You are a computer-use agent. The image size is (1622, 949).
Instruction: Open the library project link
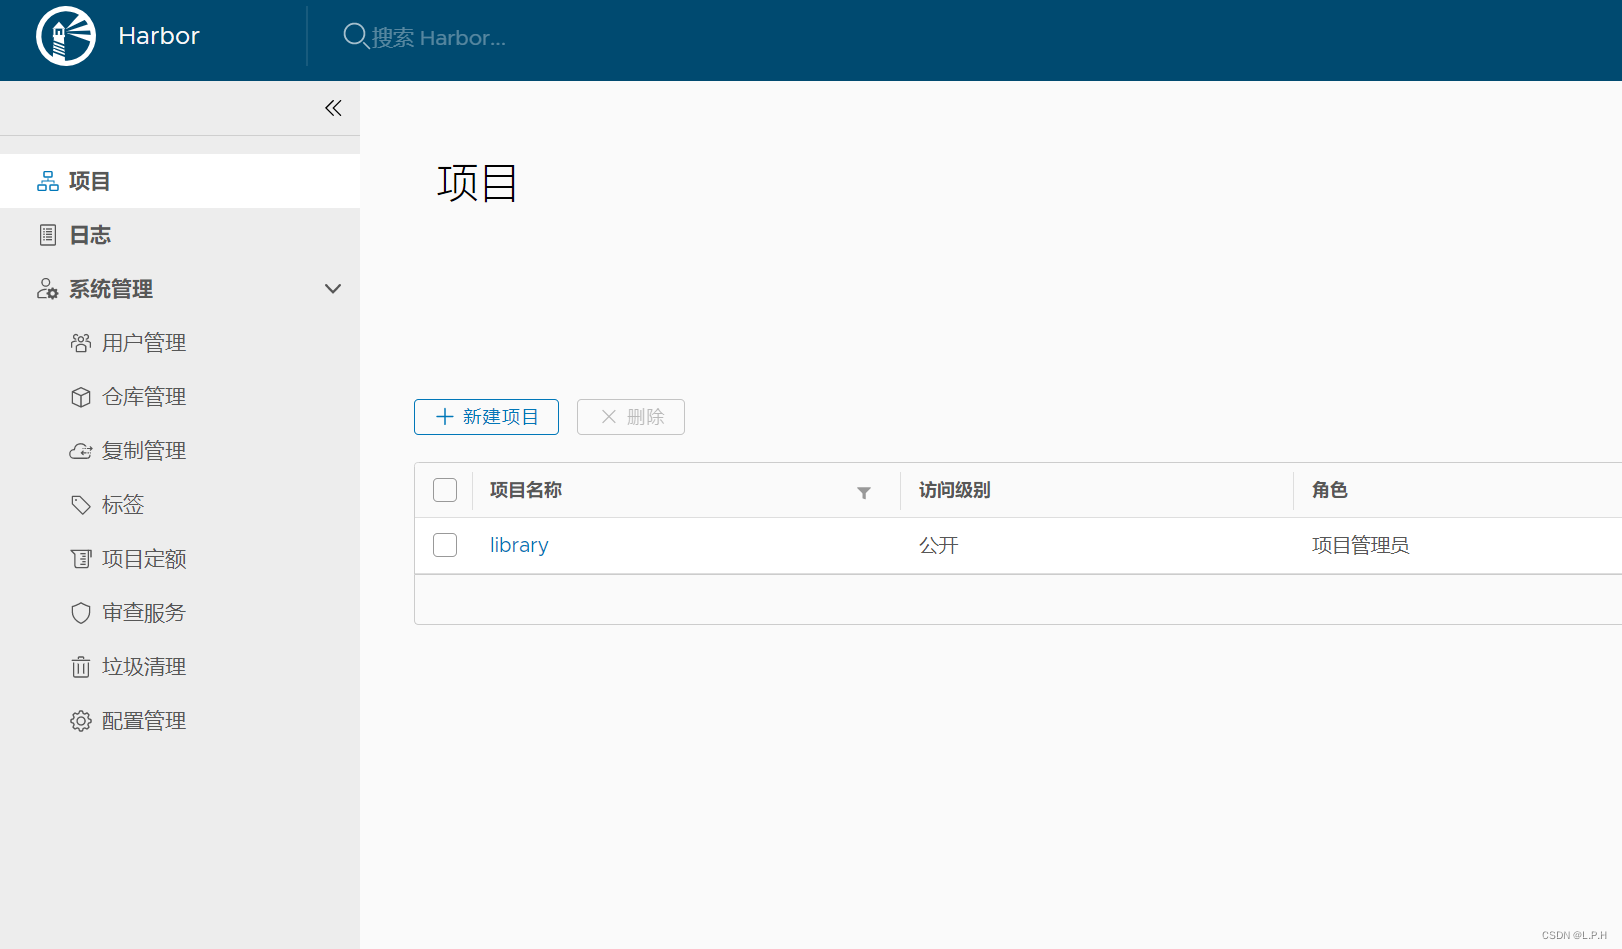coord(519,545)
